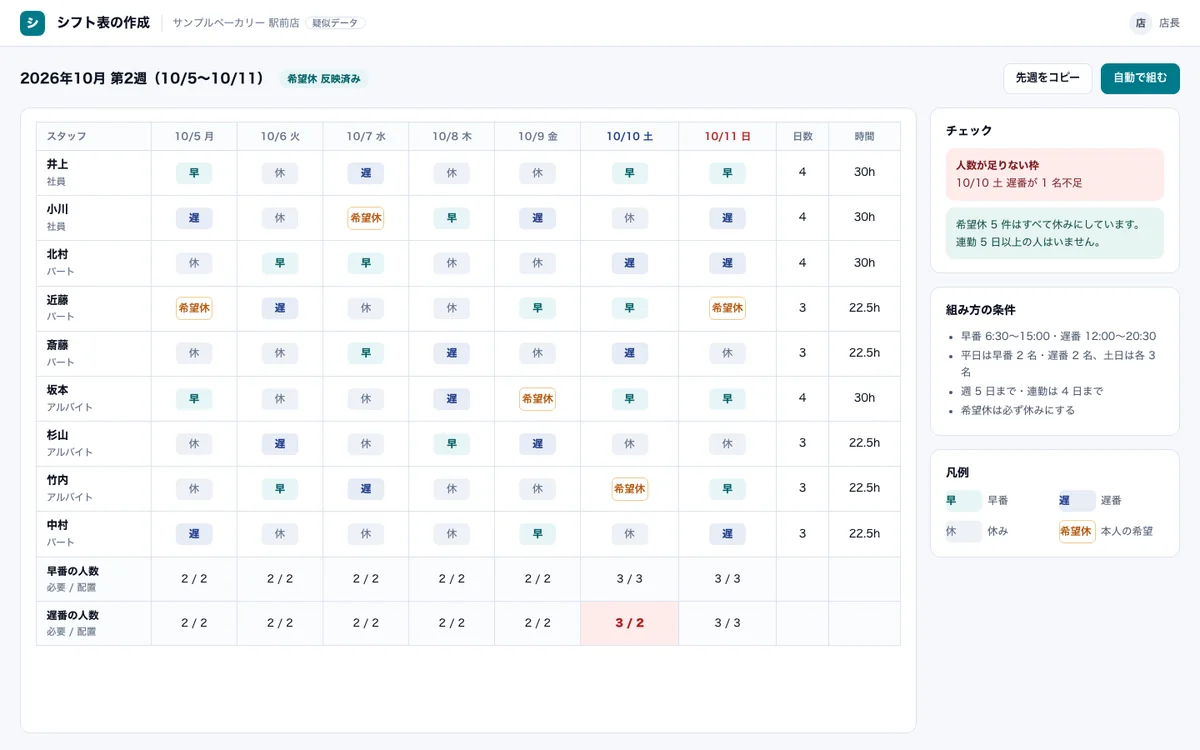Screen dimensions: 1200x750
Task: Click 近藤's 22.5h hours value
Action: coord(865,308)
